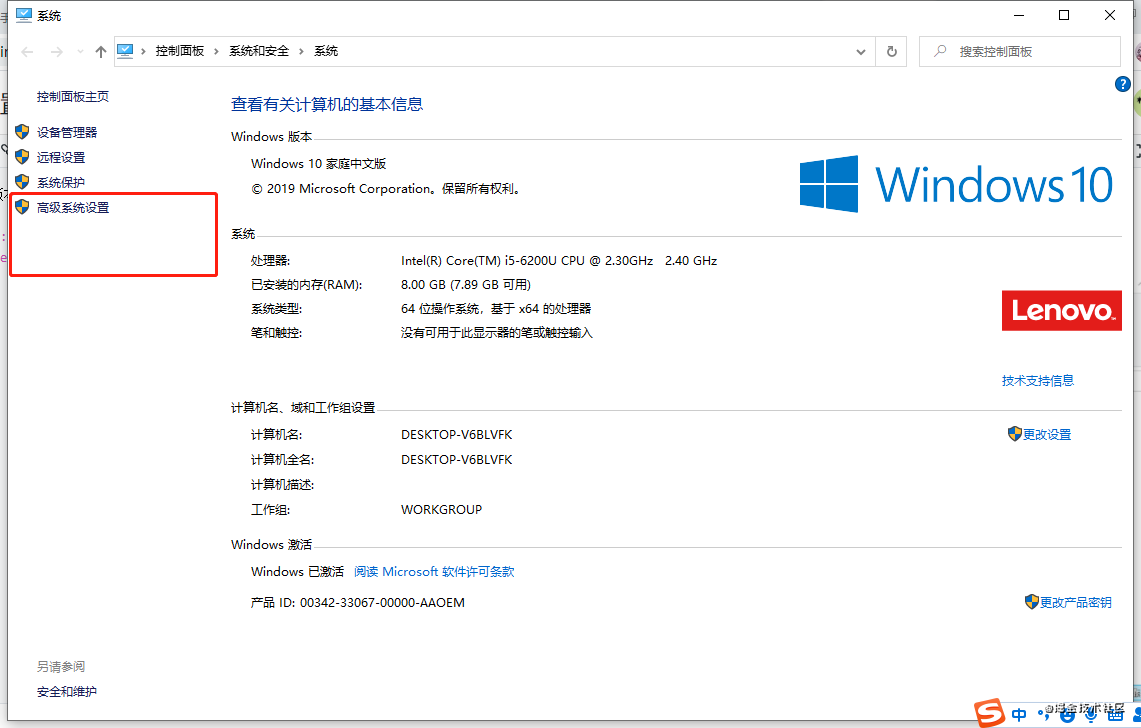
Task: Open recent locations dropdown arrow
Action: [x=80, y=52]
